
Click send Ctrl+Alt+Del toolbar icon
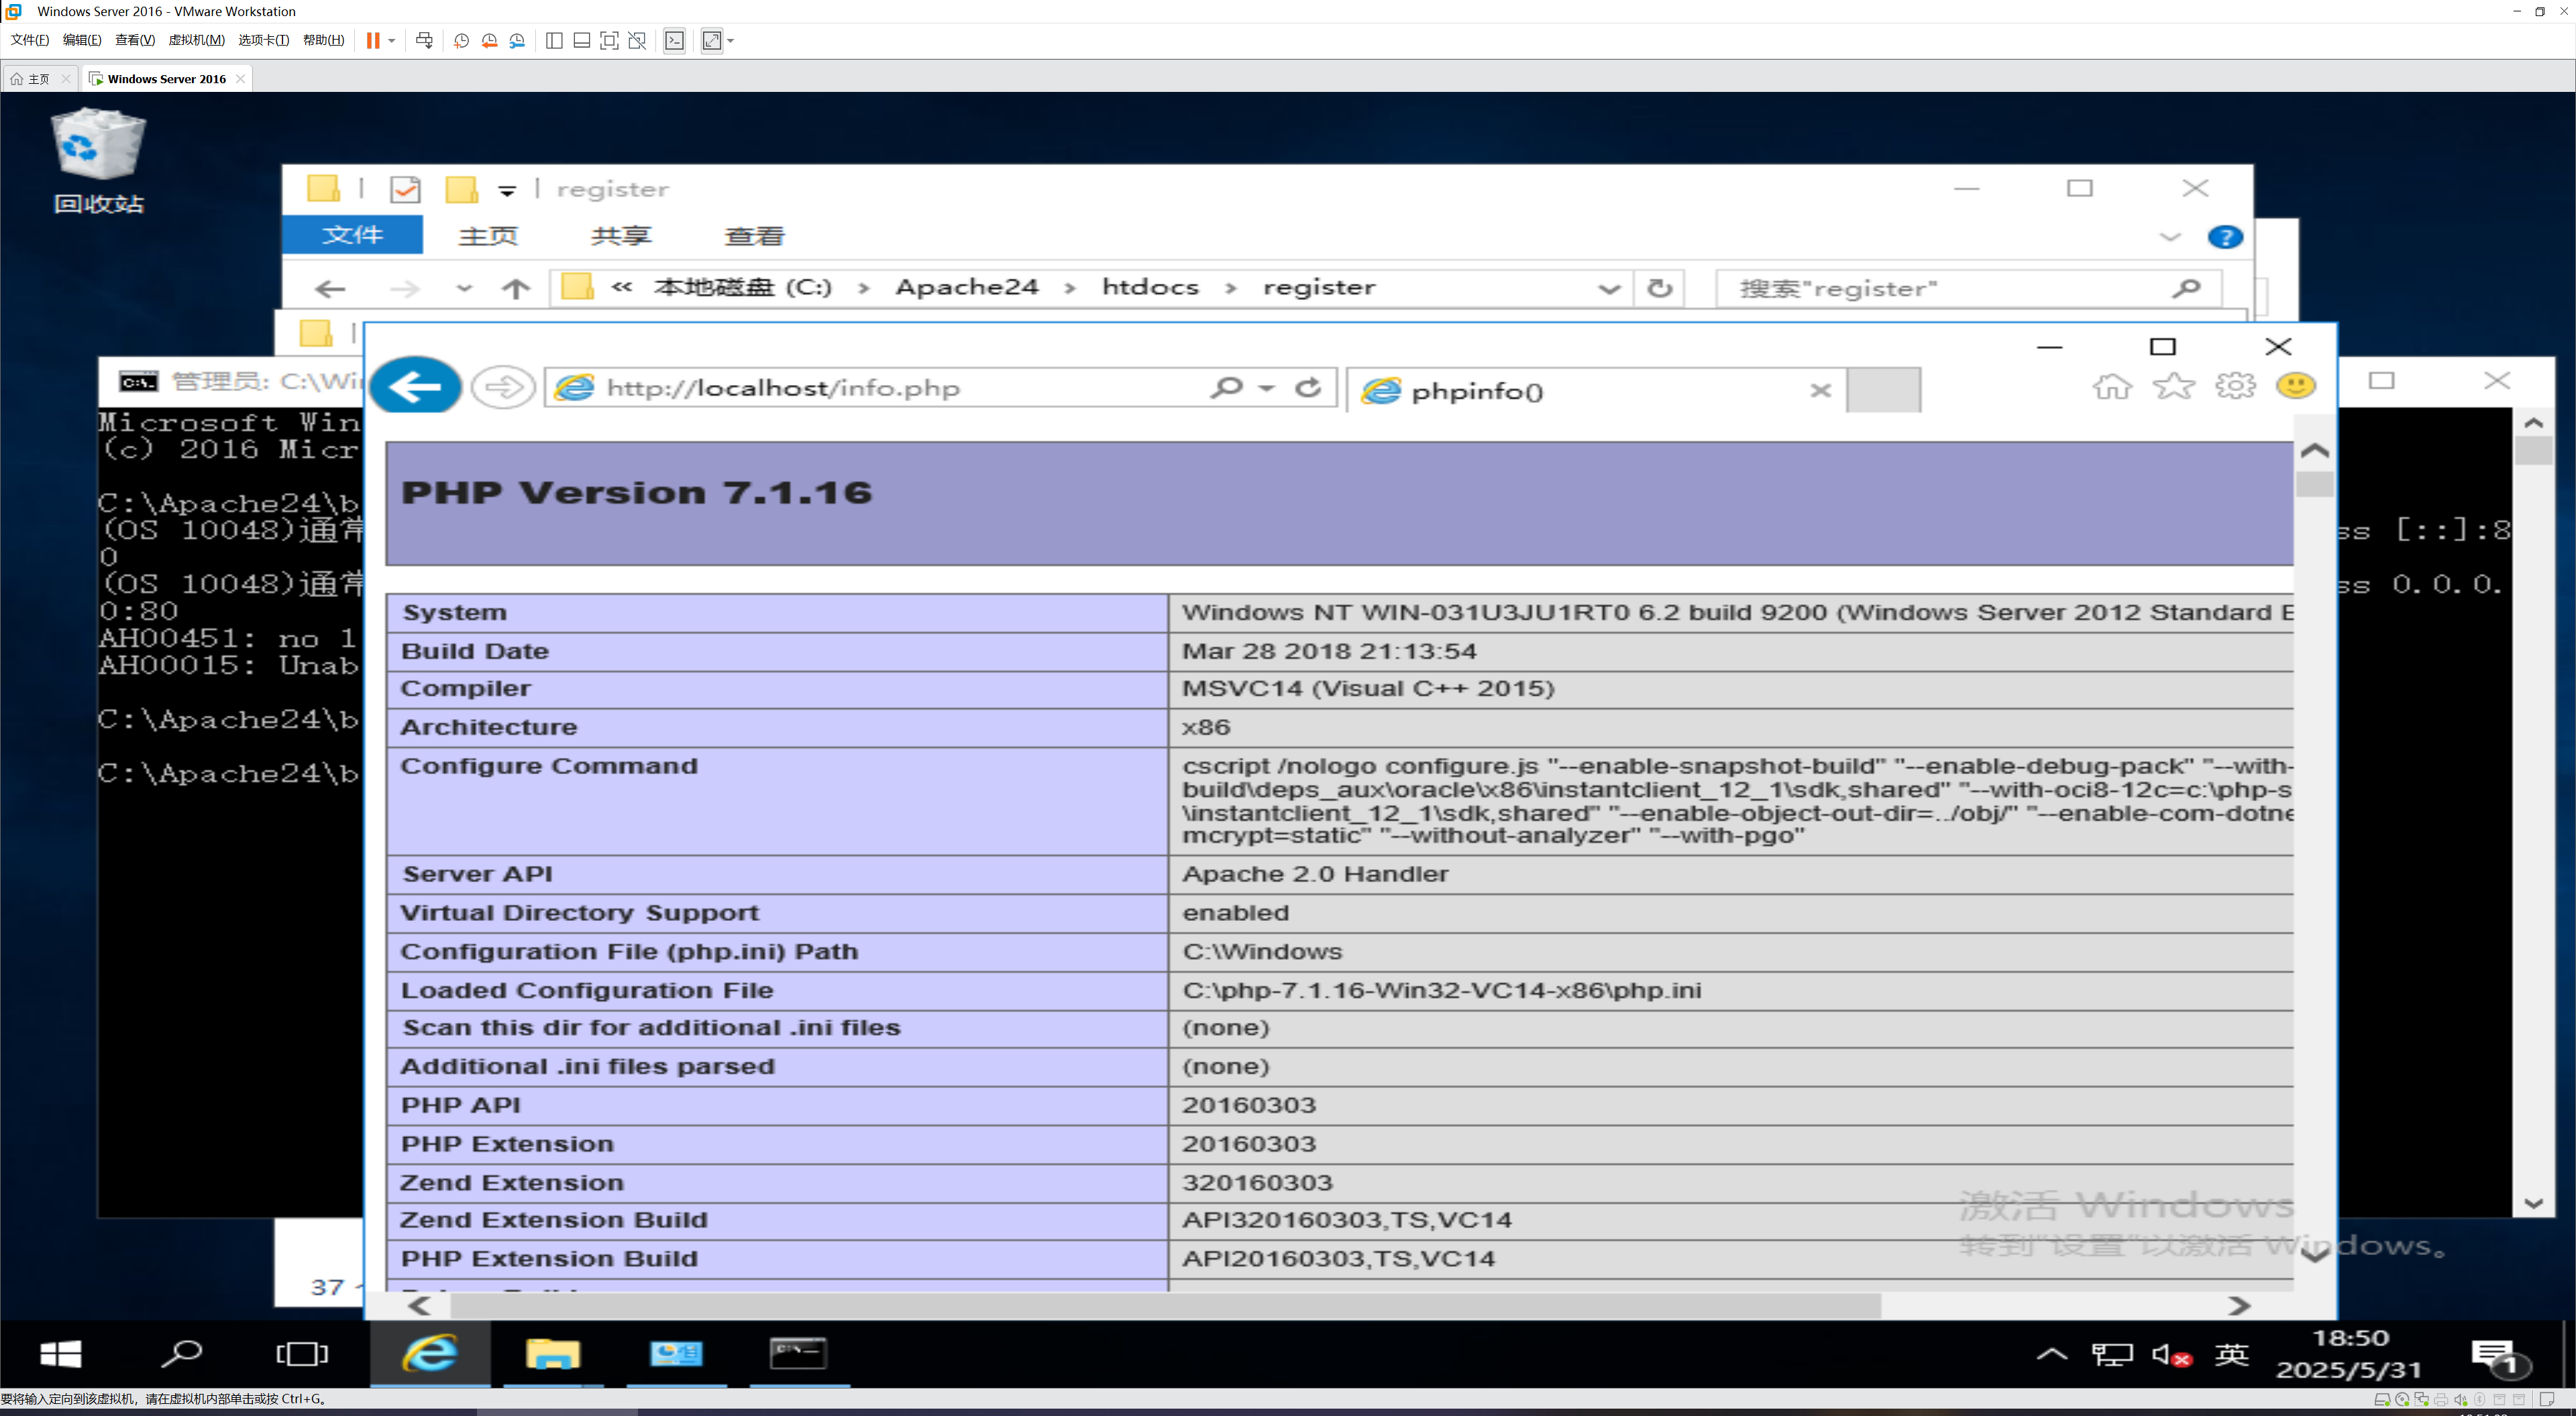pyautogui.click(x=424, y=41)
